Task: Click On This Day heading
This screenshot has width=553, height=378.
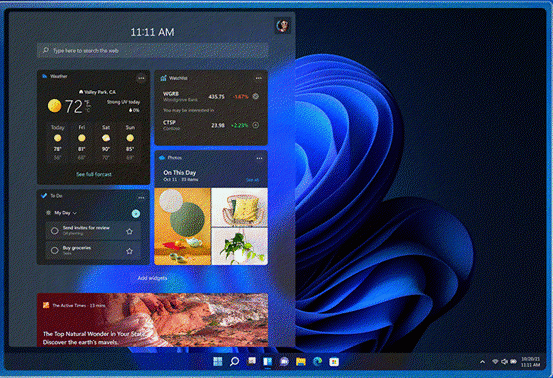Action: tap(180, 172)
